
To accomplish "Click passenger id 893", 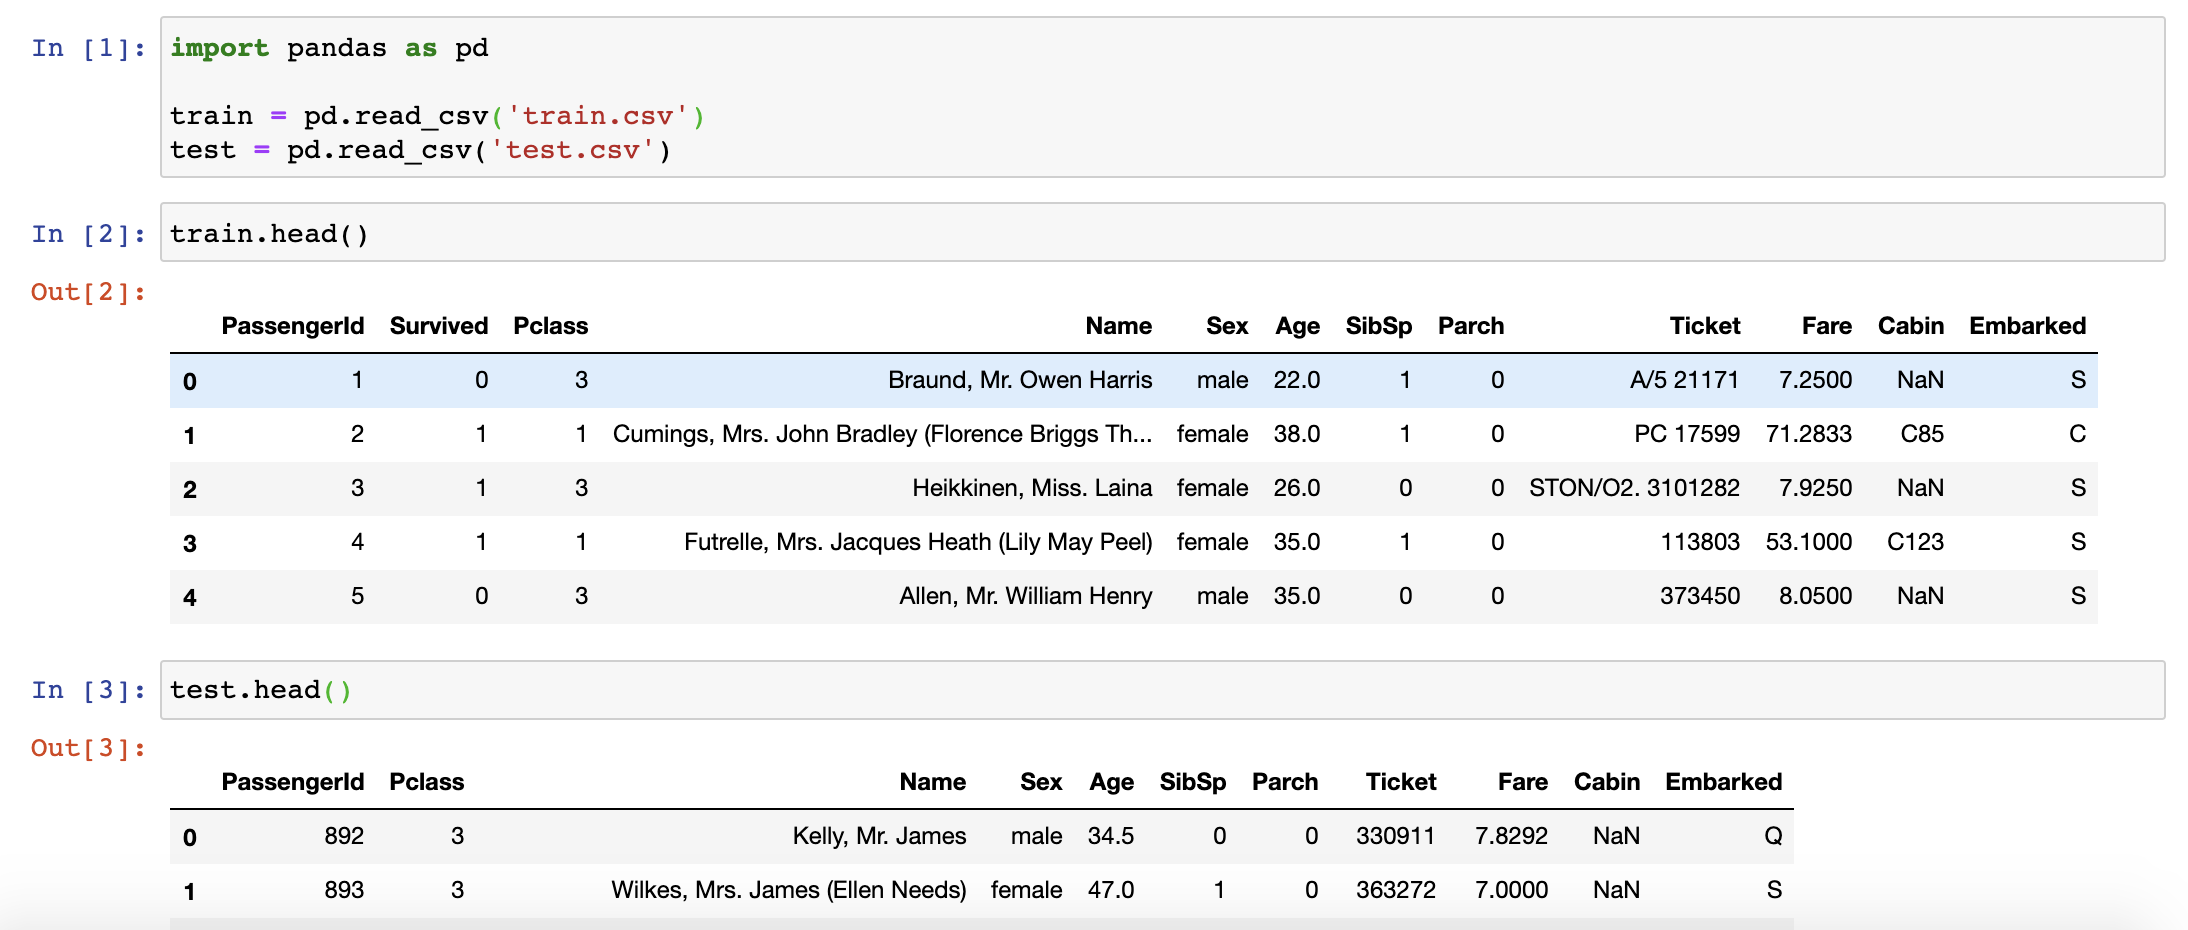I will (344, 890).
